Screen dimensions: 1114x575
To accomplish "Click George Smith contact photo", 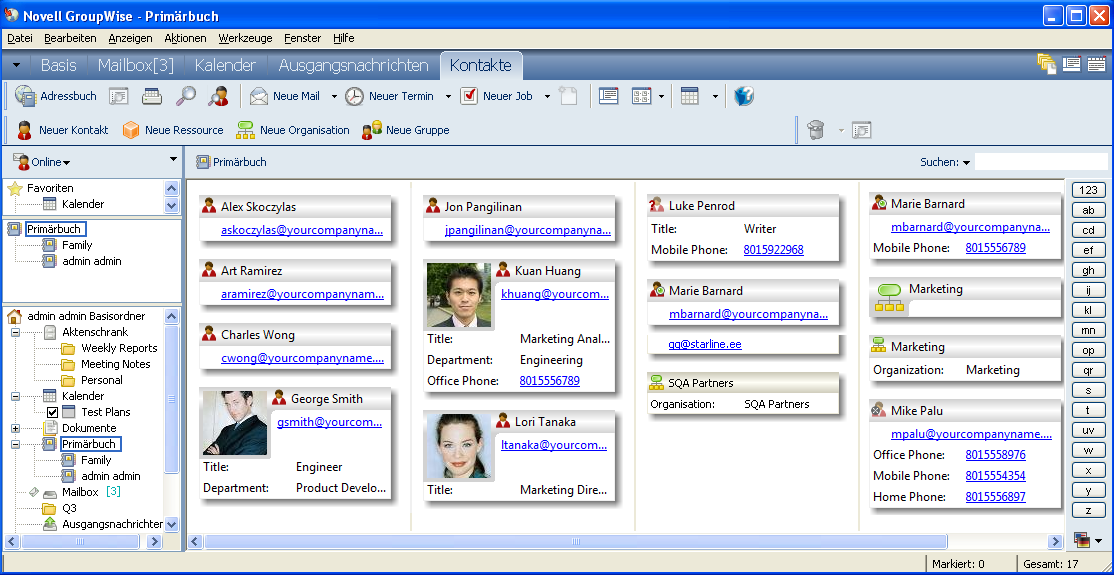I will [234, 423].
